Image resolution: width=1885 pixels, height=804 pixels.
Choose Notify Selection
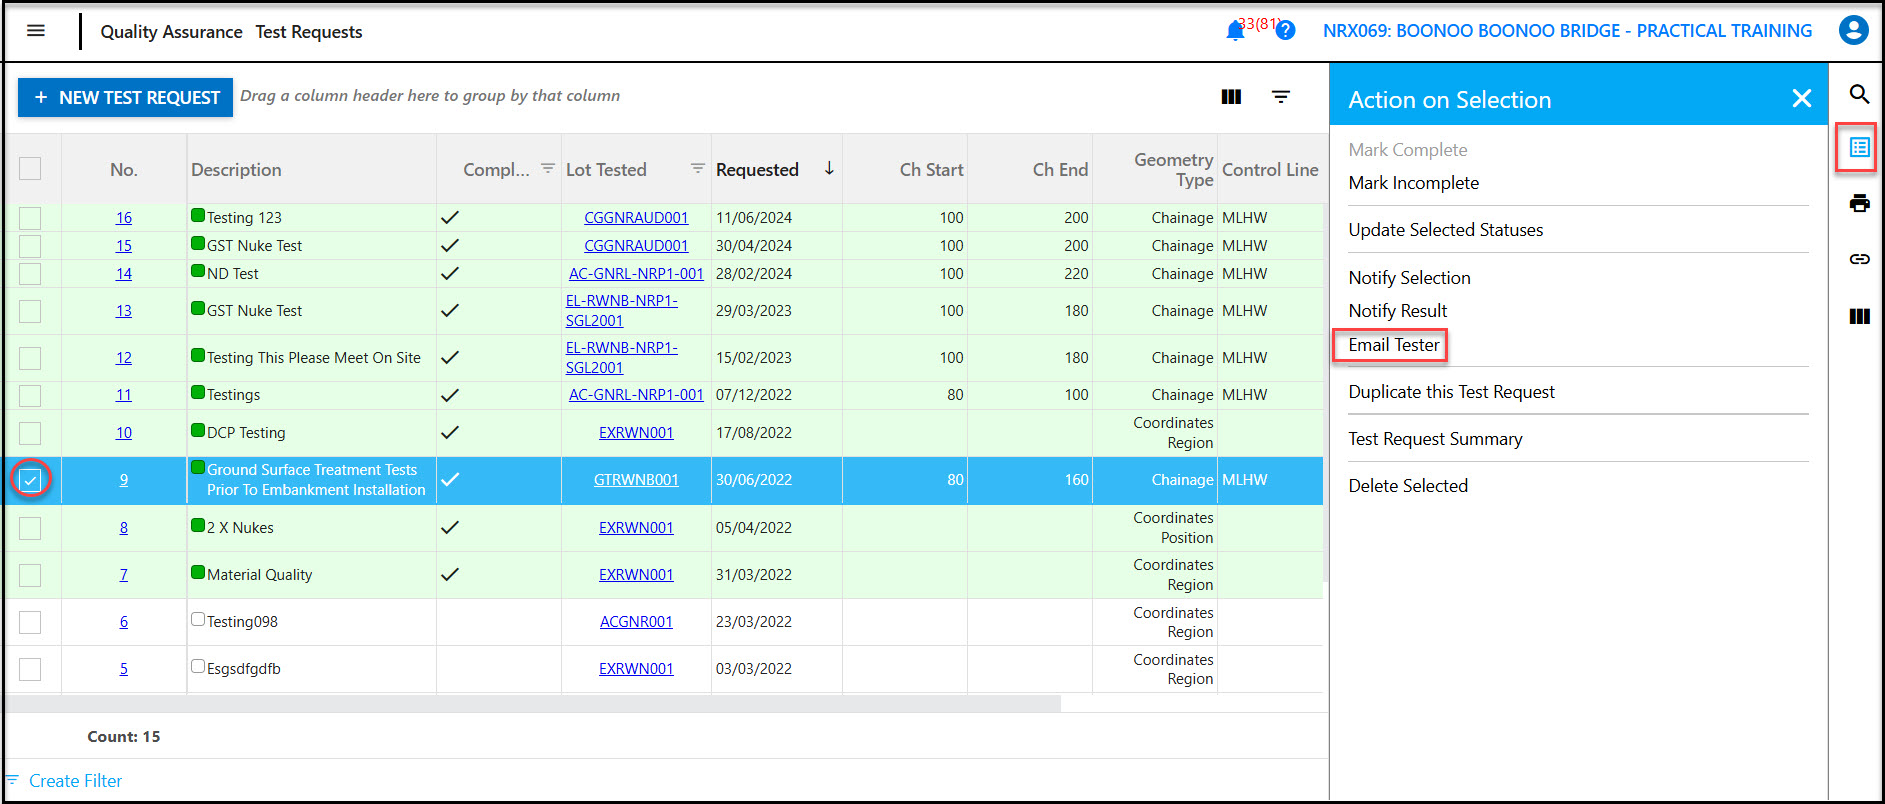tap(1409, 278)
